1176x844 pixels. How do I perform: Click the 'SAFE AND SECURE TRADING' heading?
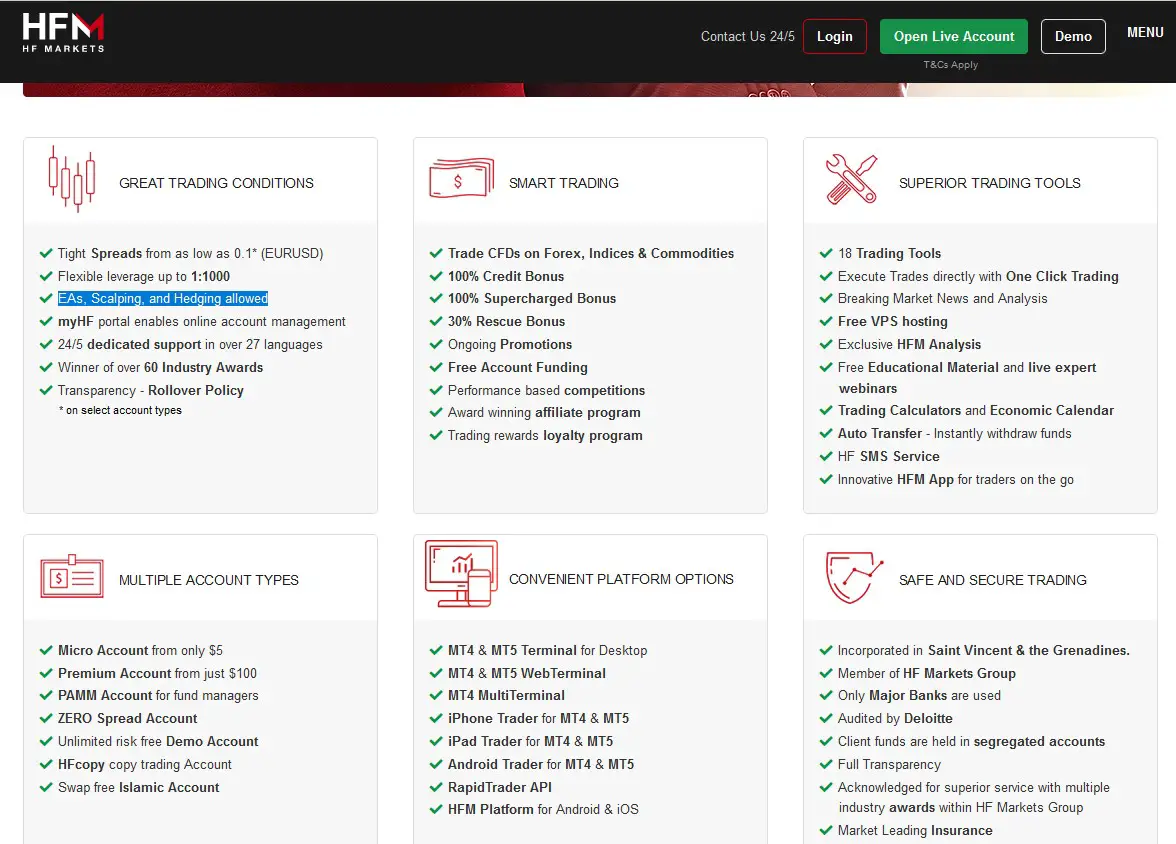point(993,580)
